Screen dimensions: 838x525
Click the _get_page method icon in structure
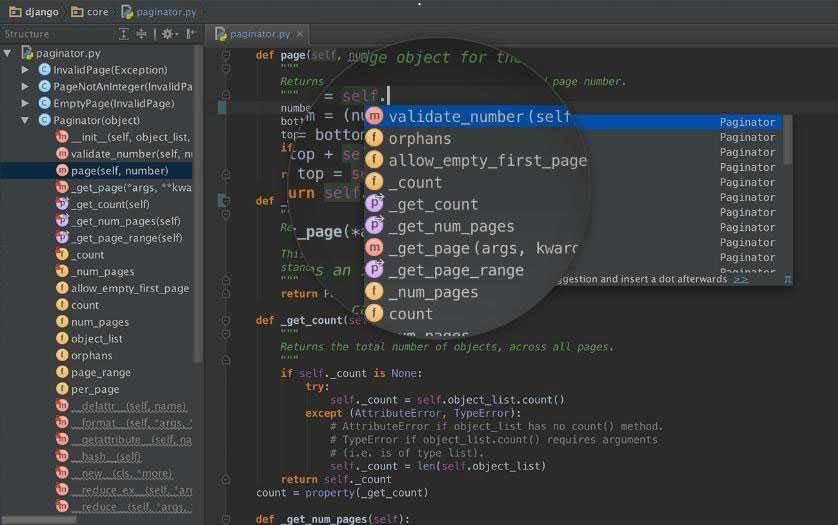(62, 188)
